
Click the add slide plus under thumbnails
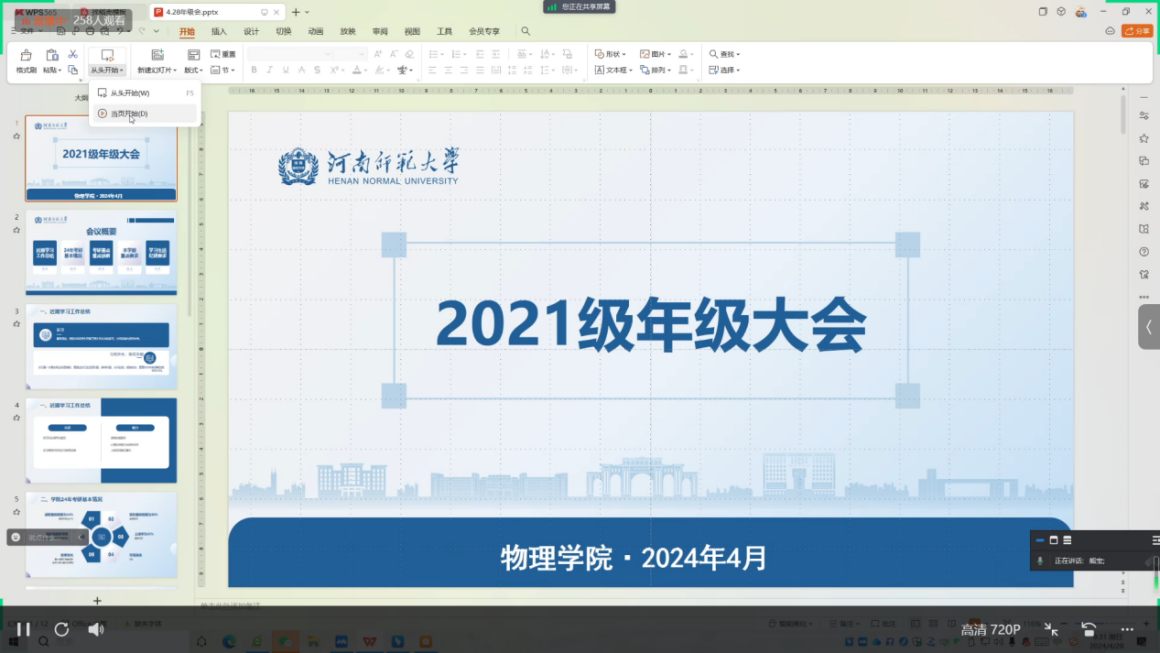tap(97, 600)
